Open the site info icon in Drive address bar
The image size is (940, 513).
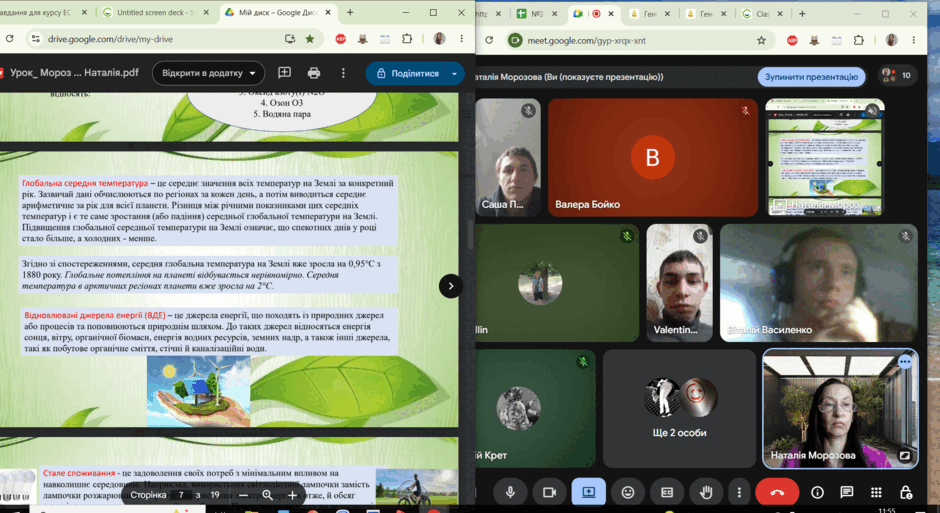click(x=36, y=39)
